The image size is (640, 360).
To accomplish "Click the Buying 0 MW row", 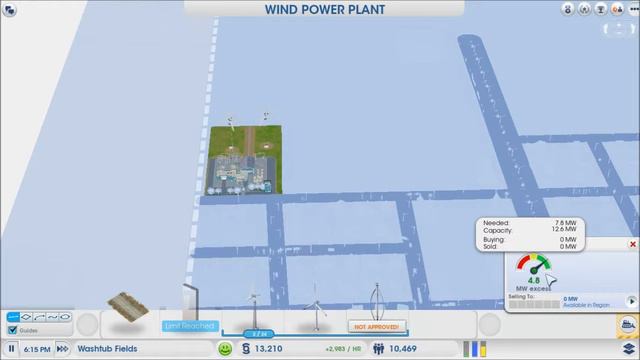I will coord(530,239).
